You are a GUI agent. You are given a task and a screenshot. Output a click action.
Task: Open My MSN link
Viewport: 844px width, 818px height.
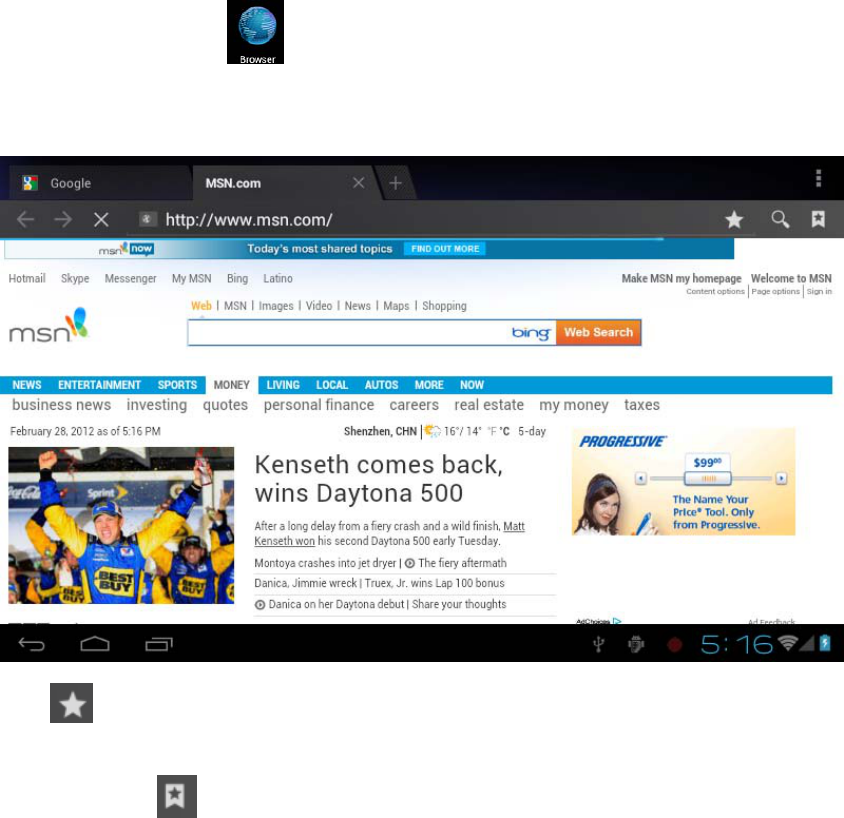[x=192, y=278]
